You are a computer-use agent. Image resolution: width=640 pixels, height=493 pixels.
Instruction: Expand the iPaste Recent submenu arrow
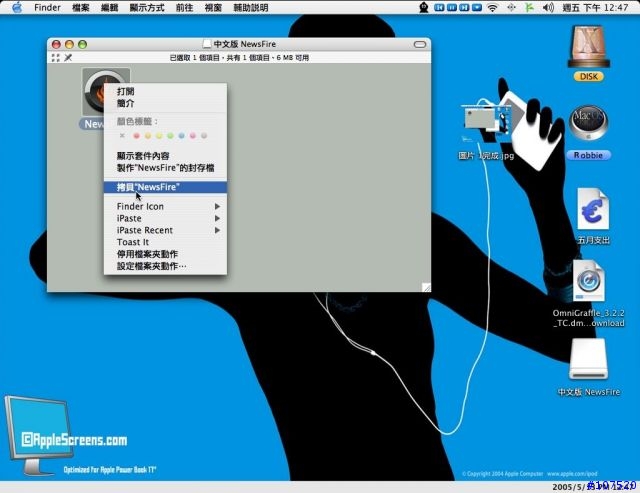pyautogui.click(x=218, y=230)
